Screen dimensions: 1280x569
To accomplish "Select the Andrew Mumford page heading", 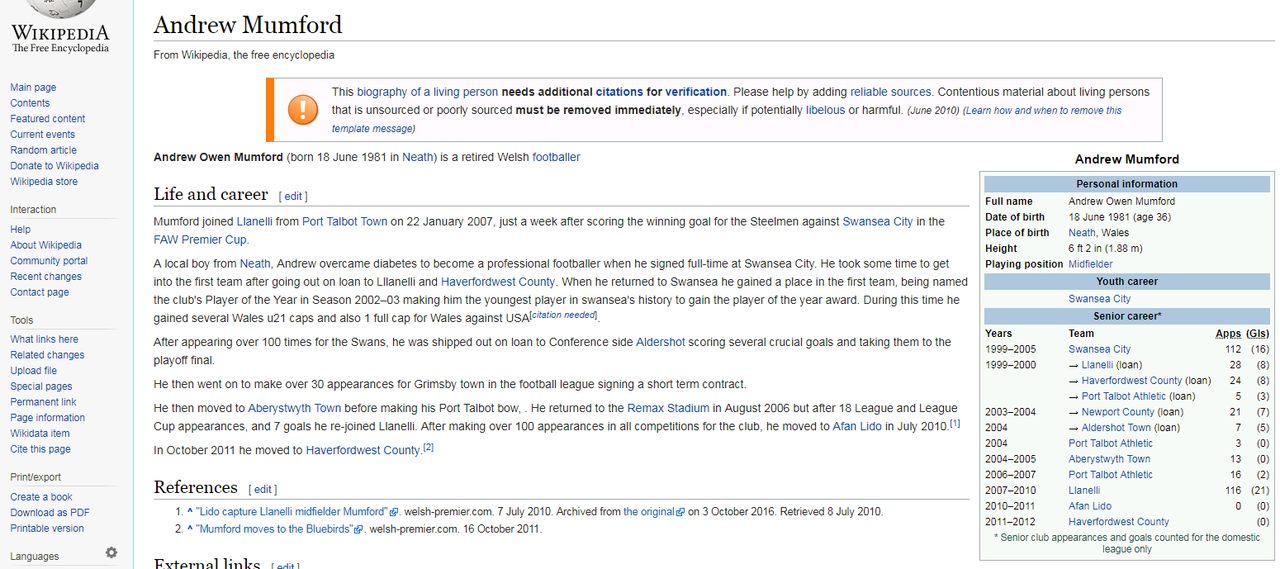I will (248, 25).
